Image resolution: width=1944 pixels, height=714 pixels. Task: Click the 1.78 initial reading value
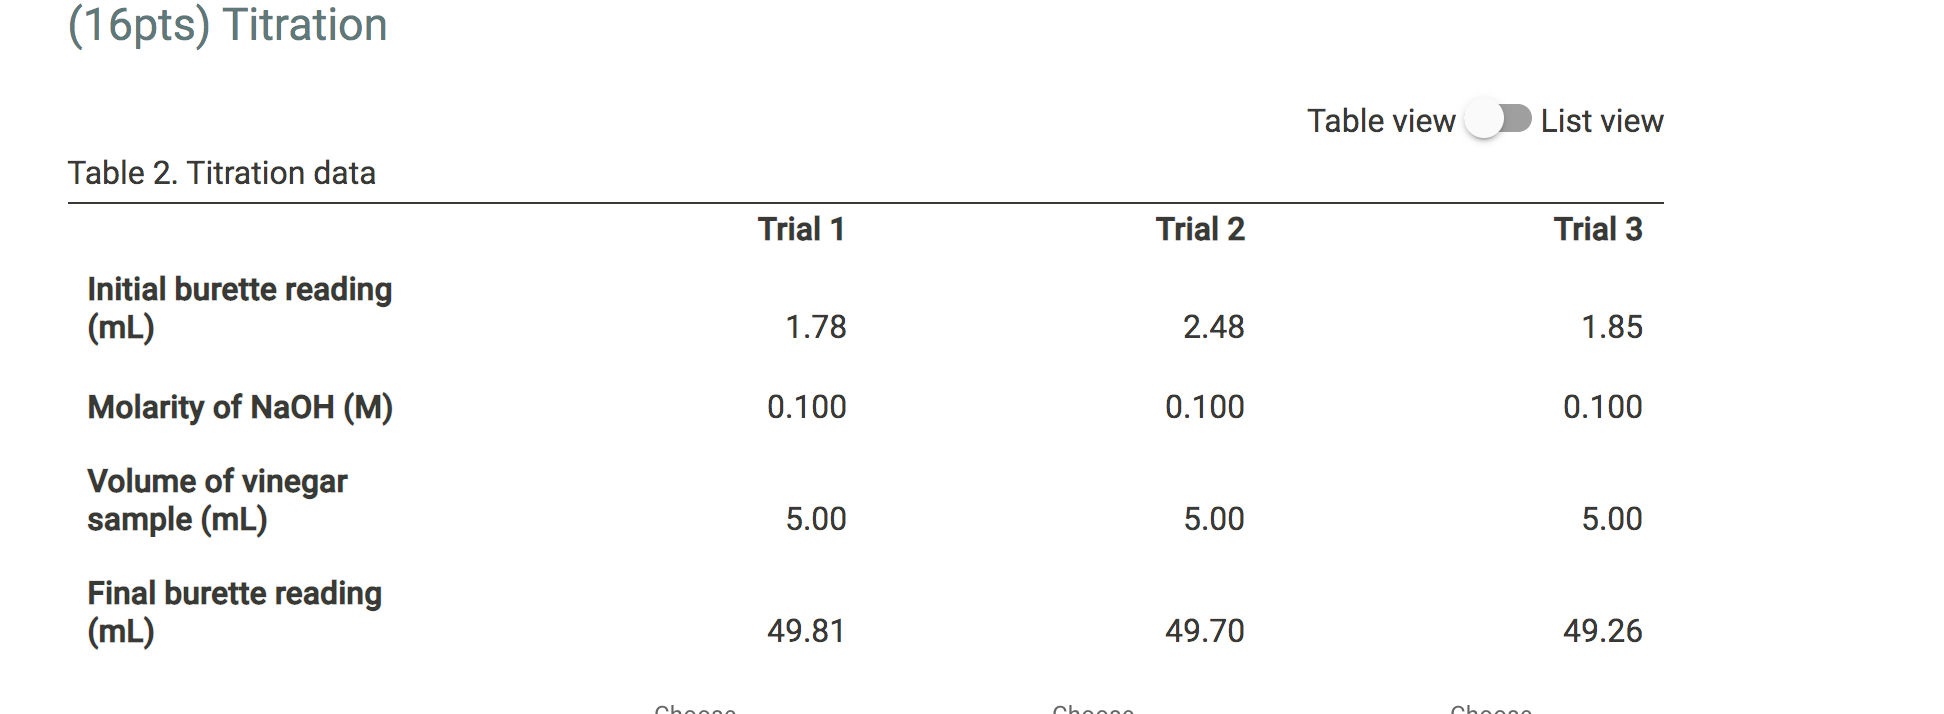click(815, 326)
